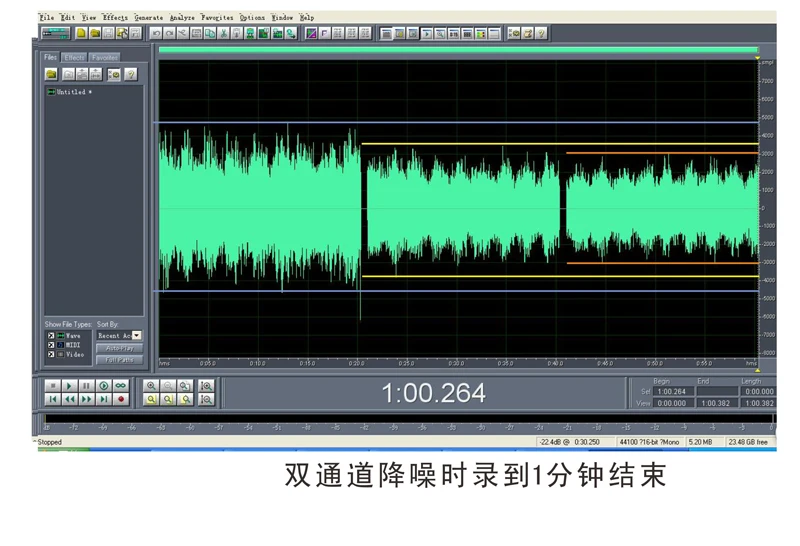Click the Undo toolbar icon

(156, 34)
